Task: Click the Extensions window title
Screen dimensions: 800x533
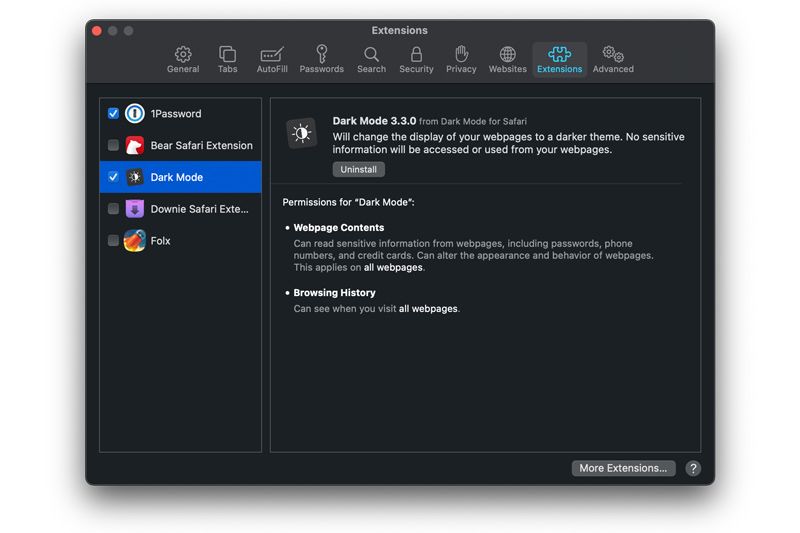Action: 399,31
